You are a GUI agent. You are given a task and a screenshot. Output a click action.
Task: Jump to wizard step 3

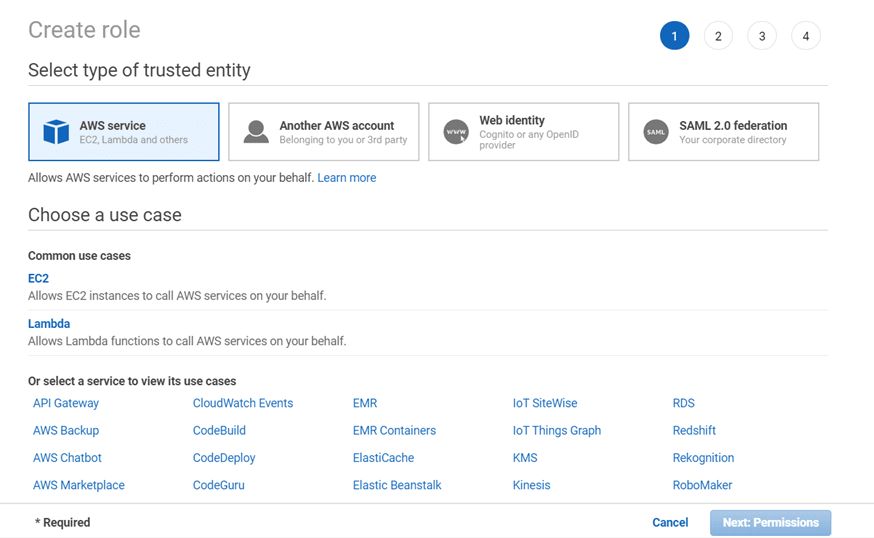pyautogui.click(x=762, y=36)
